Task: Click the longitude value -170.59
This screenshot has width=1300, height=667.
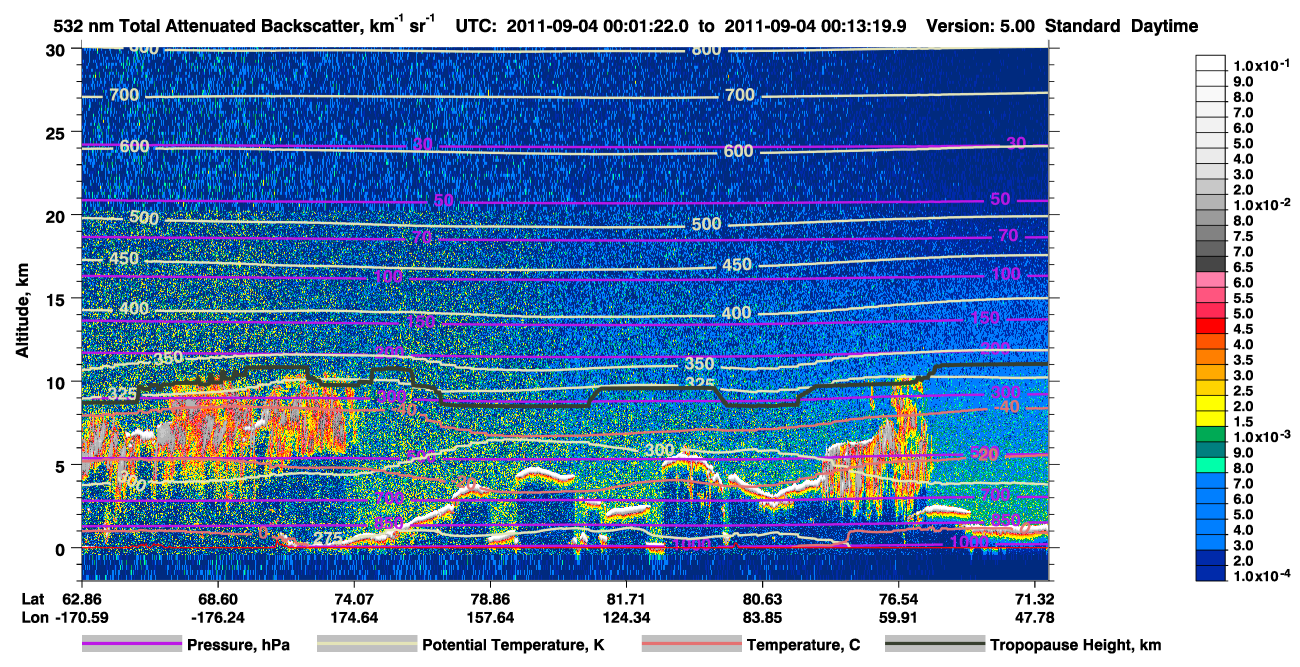Action: [x=80, y=616]
